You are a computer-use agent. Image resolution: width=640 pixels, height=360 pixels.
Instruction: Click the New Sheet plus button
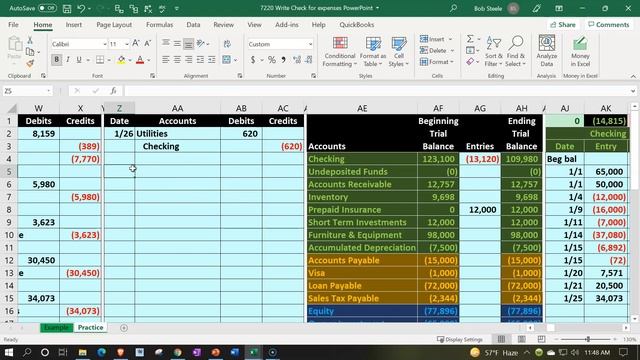[x=124, y=328]
